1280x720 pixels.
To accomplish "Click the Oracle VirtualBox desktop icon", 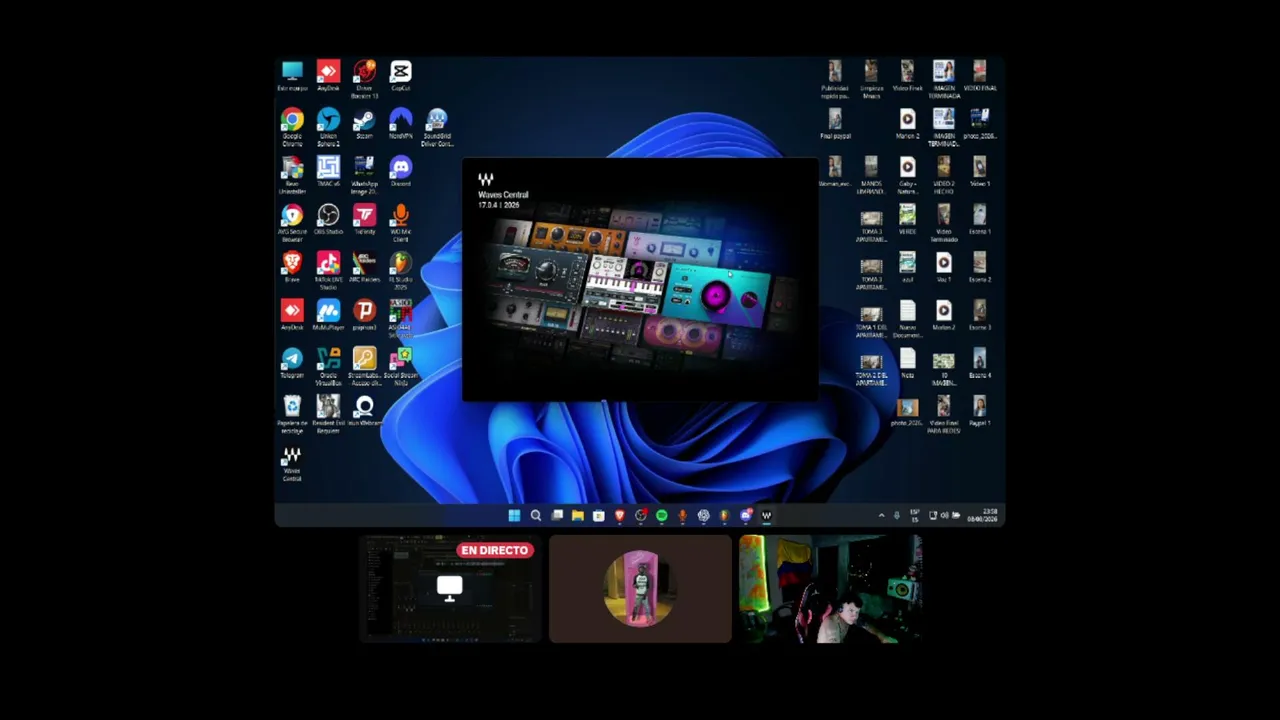I will tap(328, 367).
